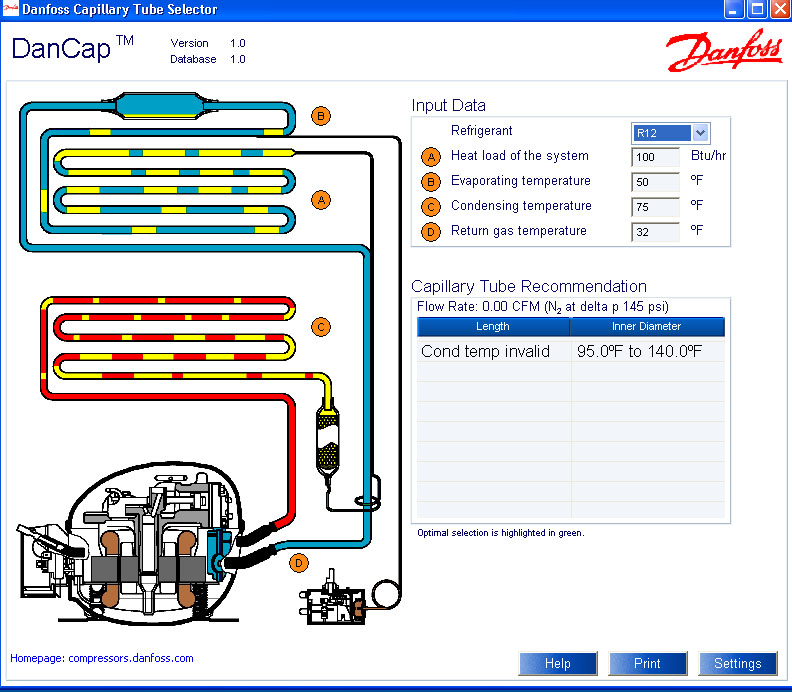Click the D marker near the compressor return line
Screen dimensions: 792x692
pos(299,563)
